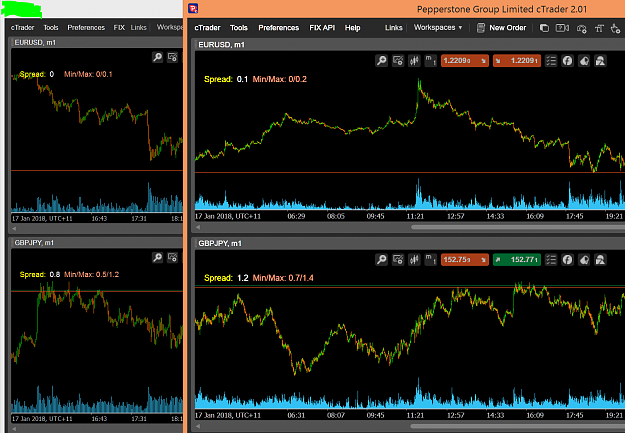Image resolution: width=625 pixels, height=433 pixels.
Task: Open the zoom tool on front GBPJPY chart
Action: point(381,260)
